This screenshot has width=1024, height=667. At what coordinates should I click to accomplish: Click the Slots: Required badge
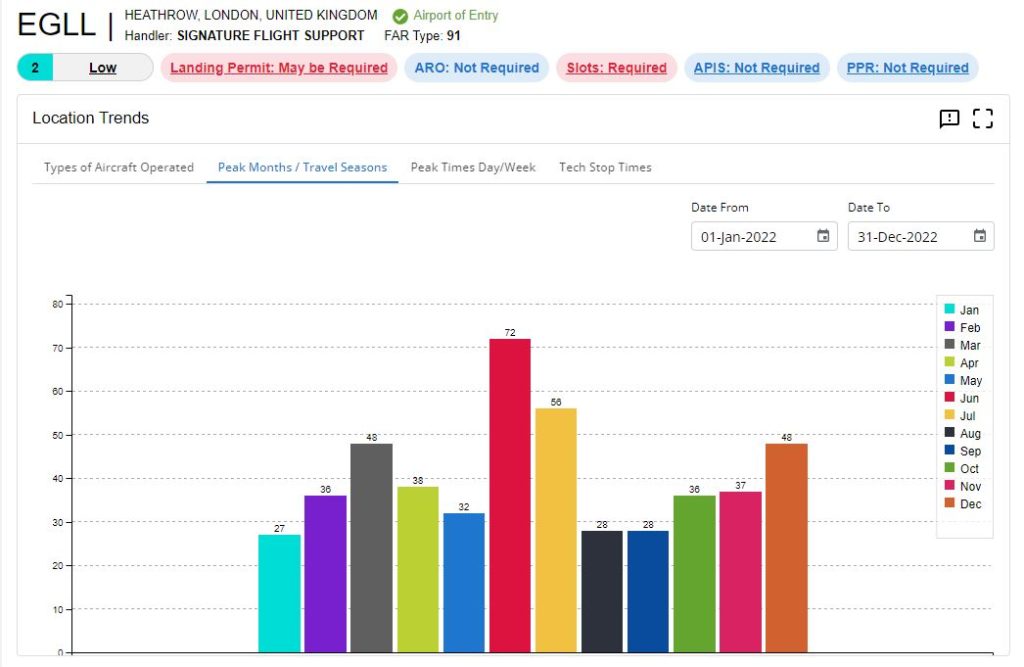point(616,68)
